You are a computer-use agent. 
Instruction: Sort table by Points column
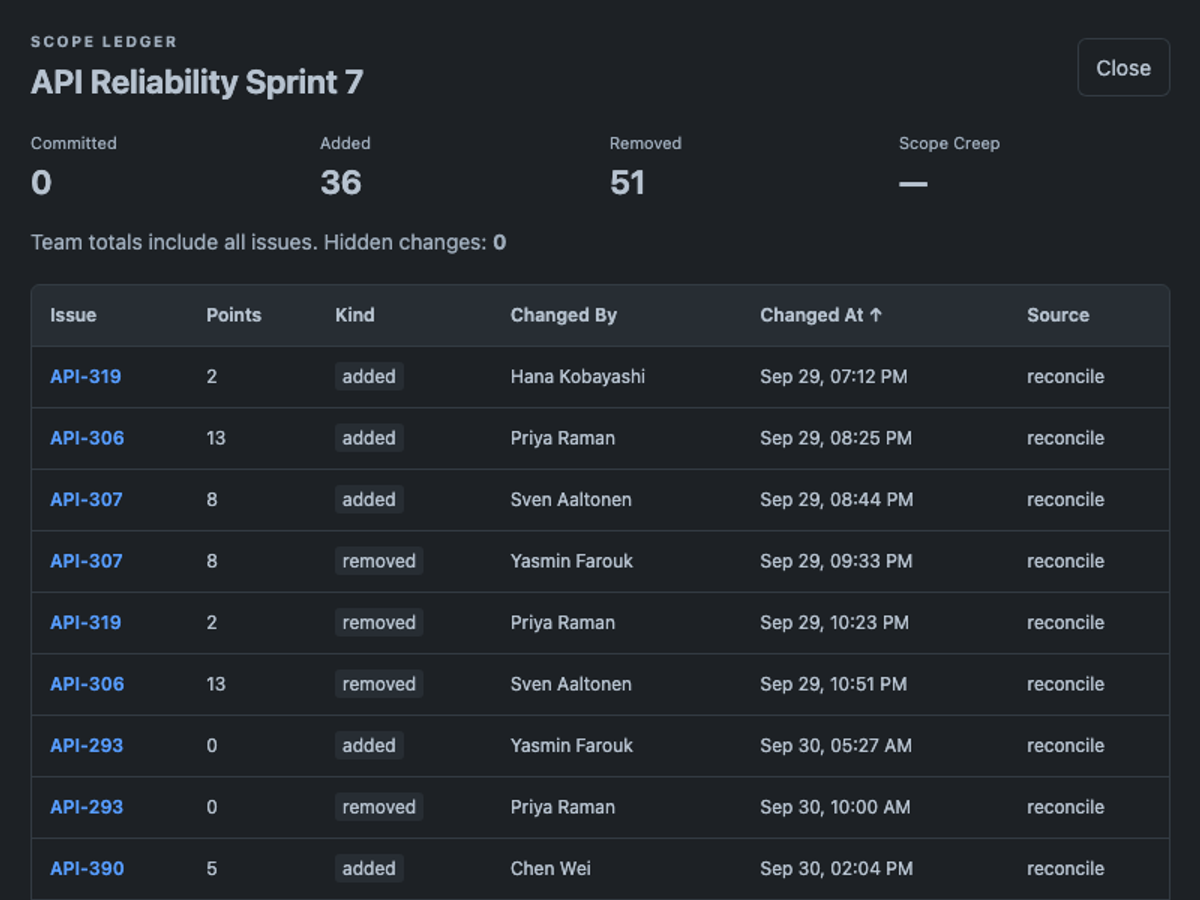coord(234,315)
